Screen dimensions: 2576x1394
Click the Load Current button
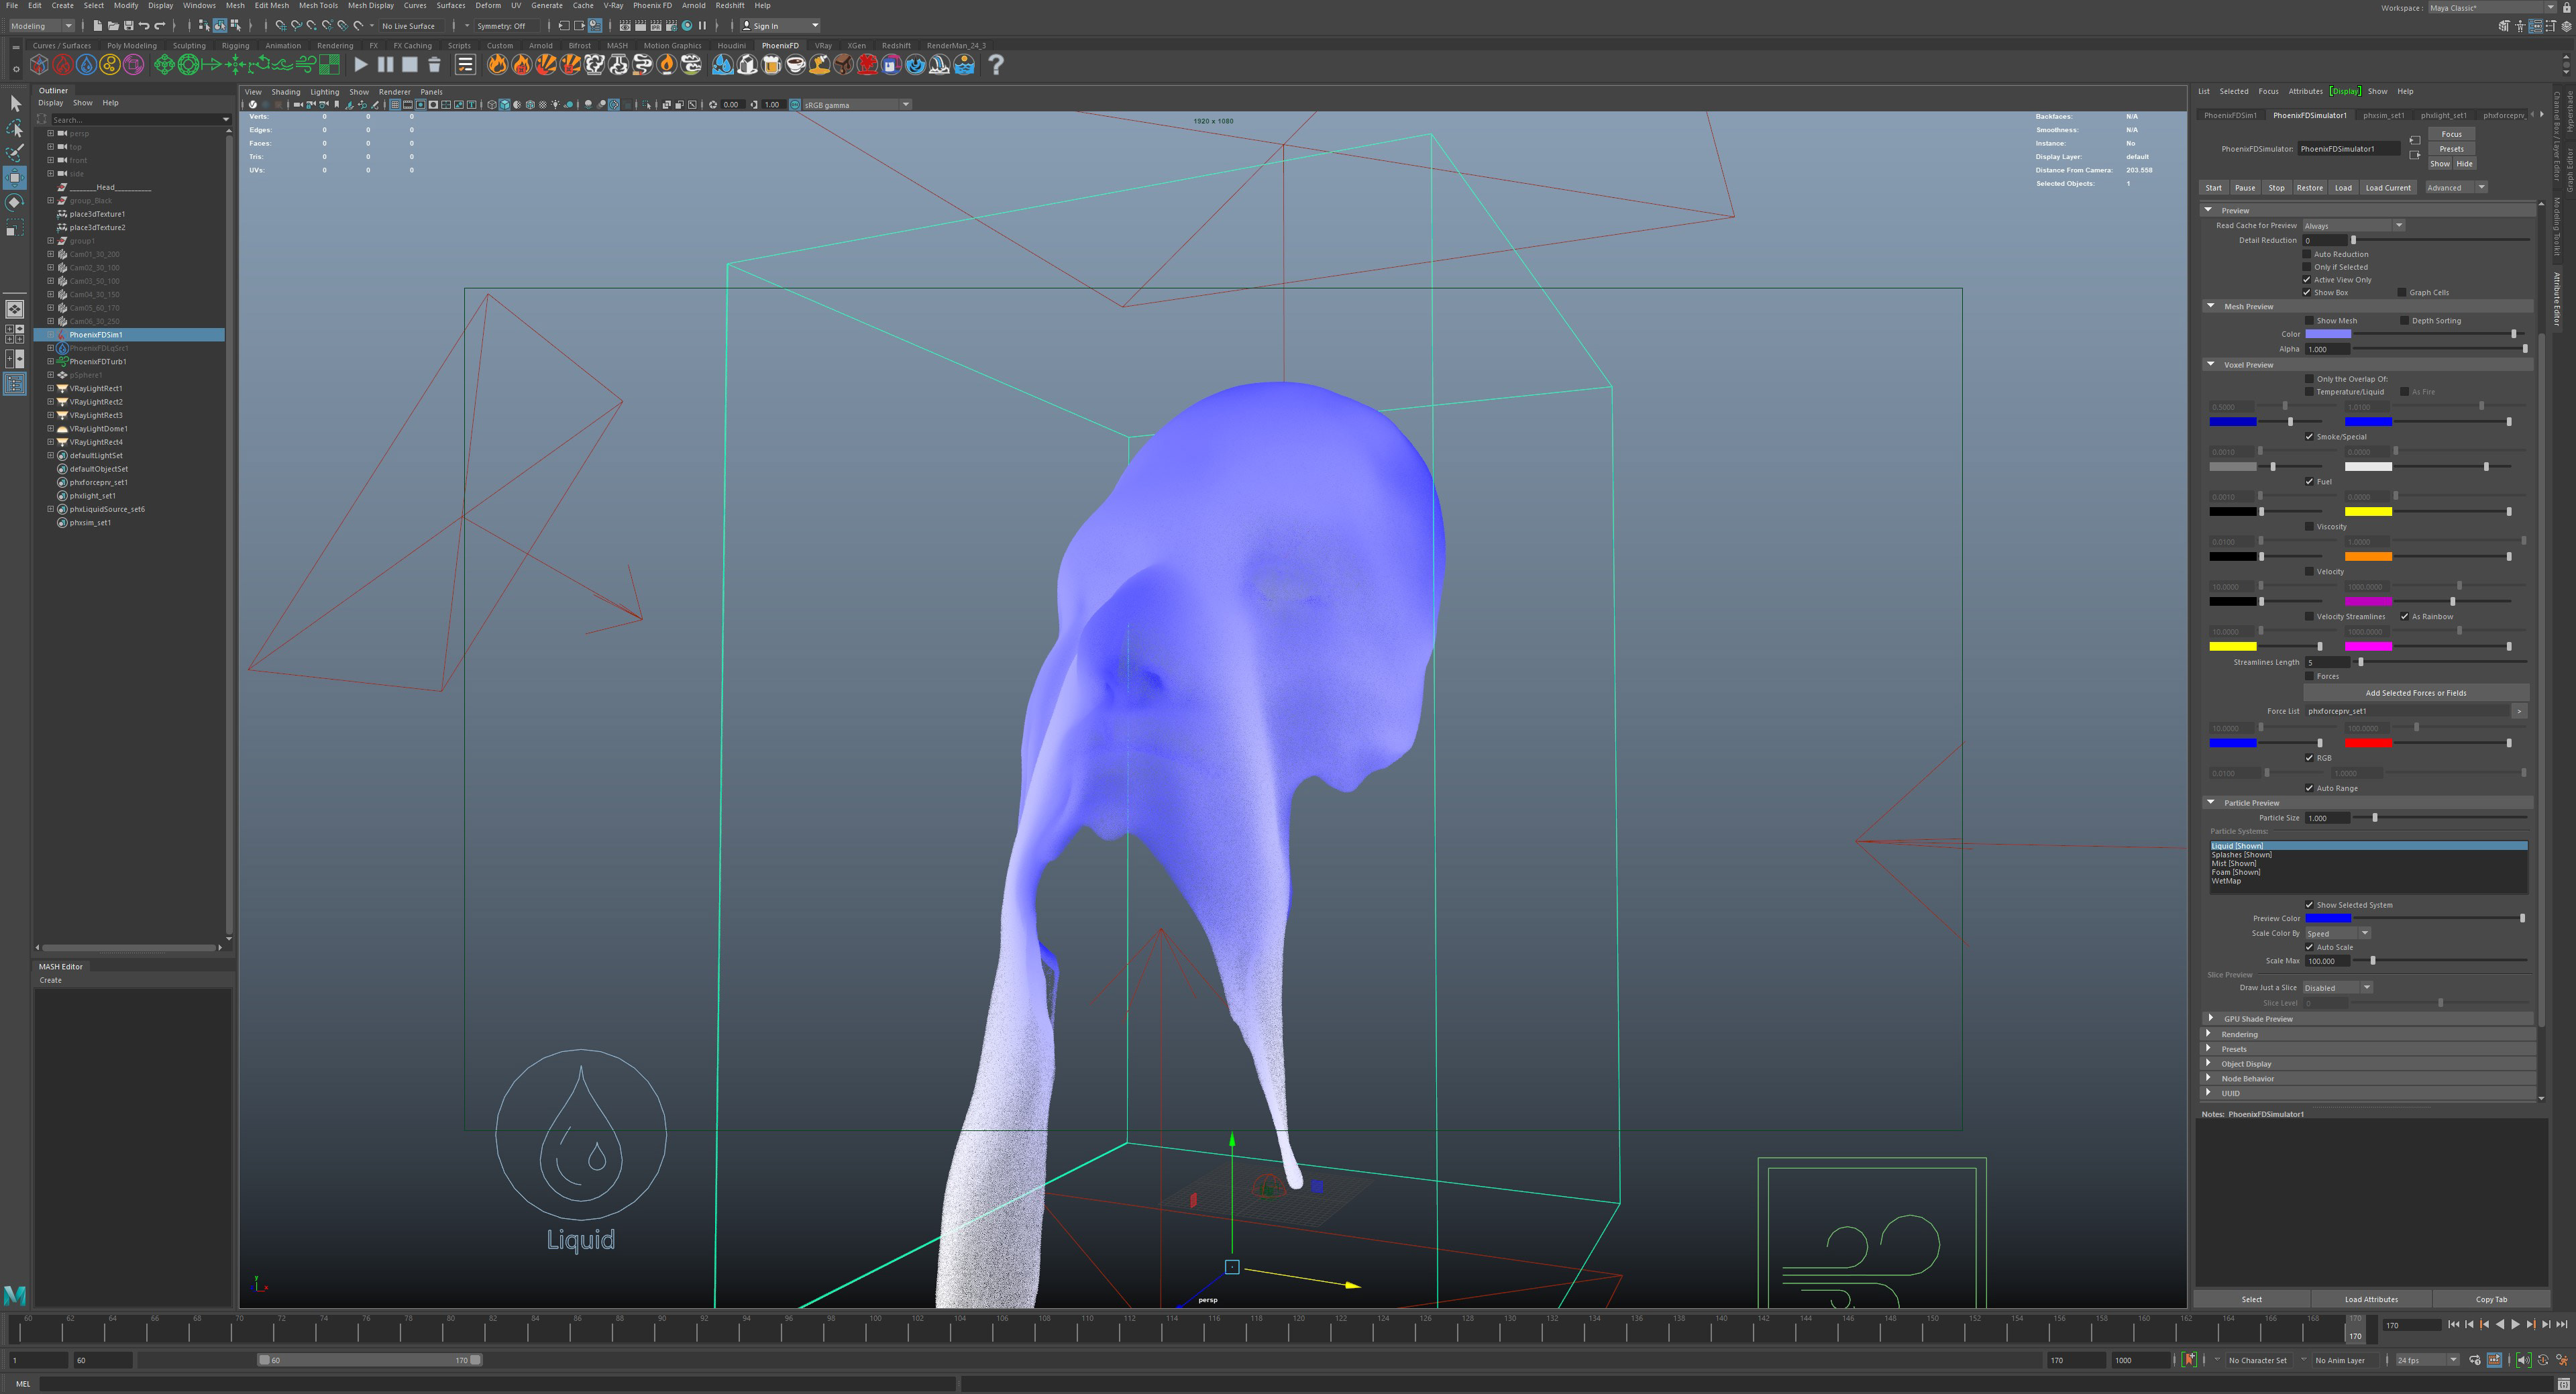tap(2388, 188)
